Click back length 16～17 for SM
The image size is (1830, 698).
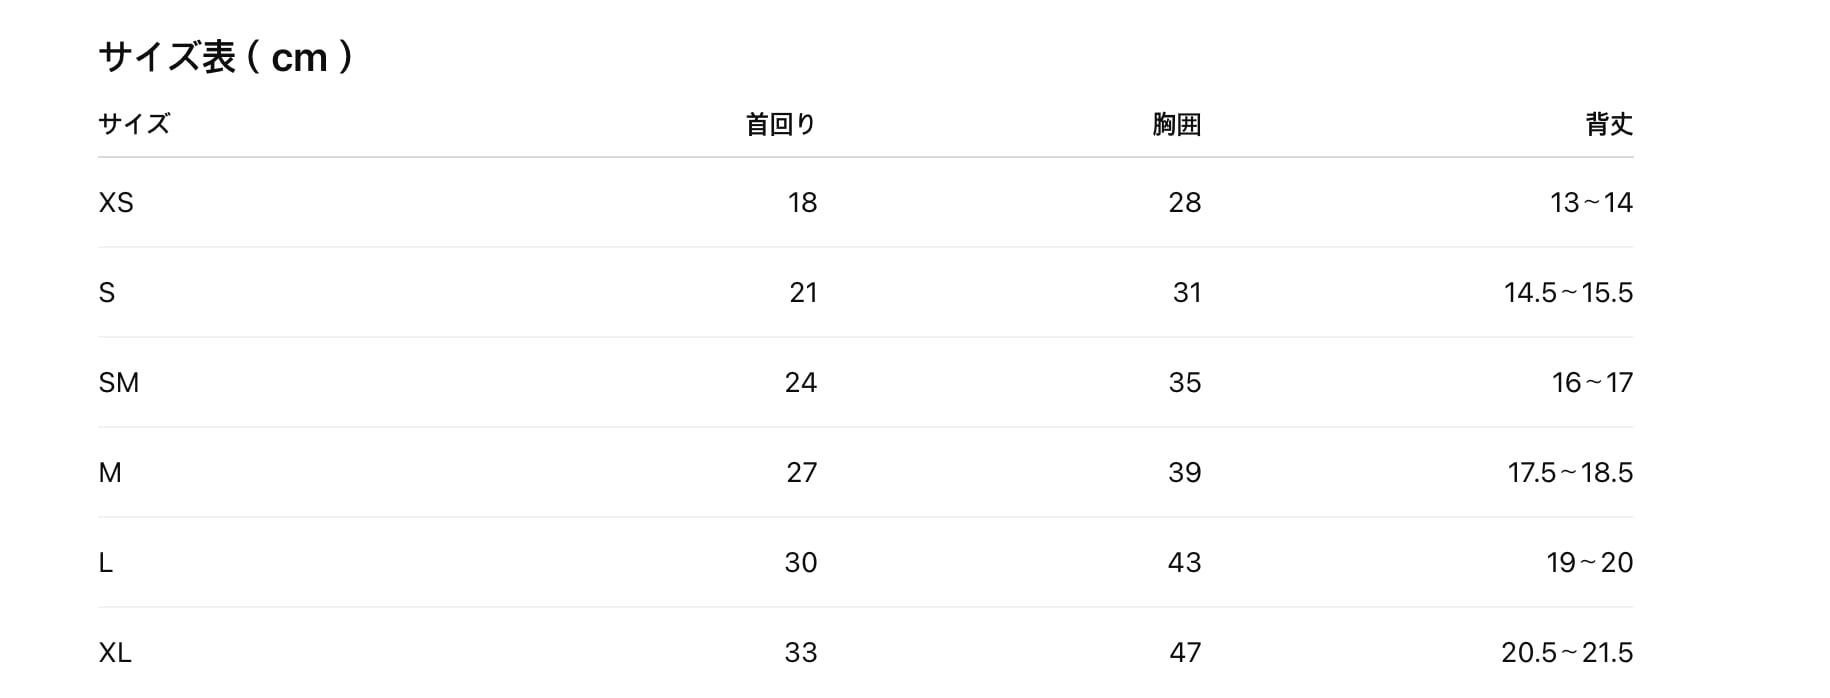point(1592,383)
